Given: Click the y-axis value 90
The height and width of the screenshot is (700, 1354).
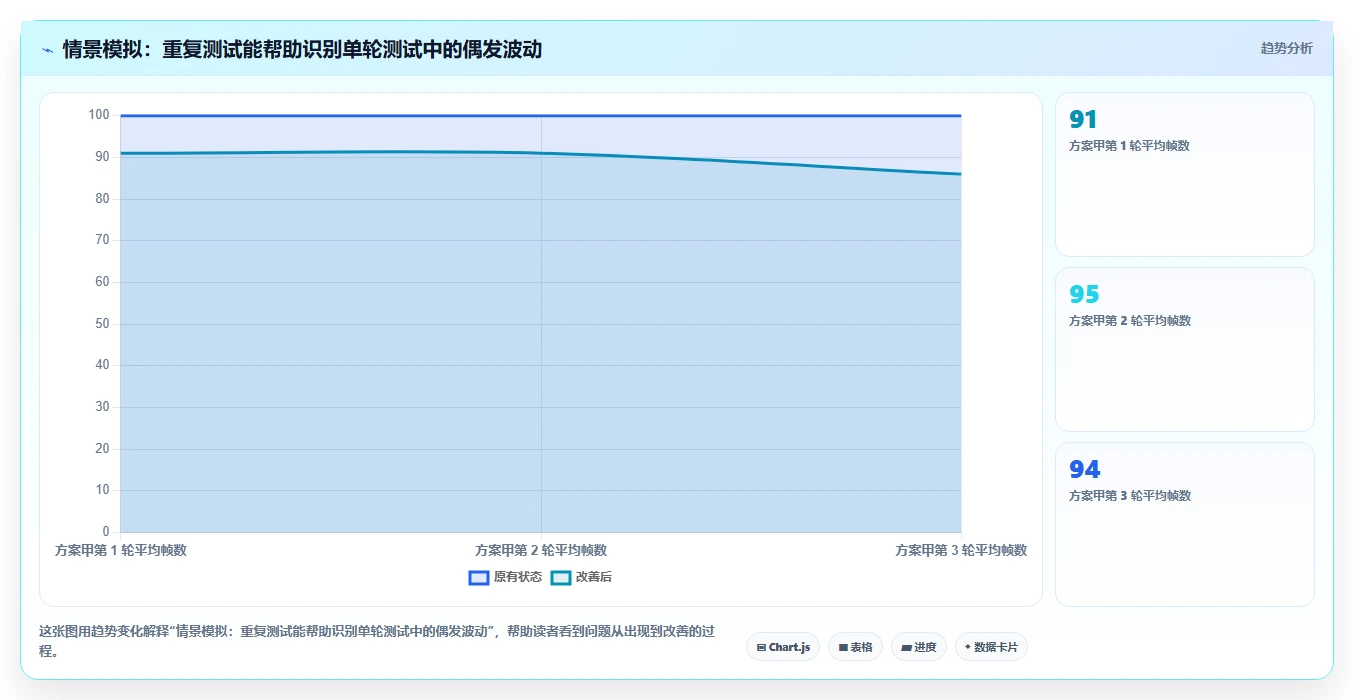Looking at the screenshot, I should 103,157.
